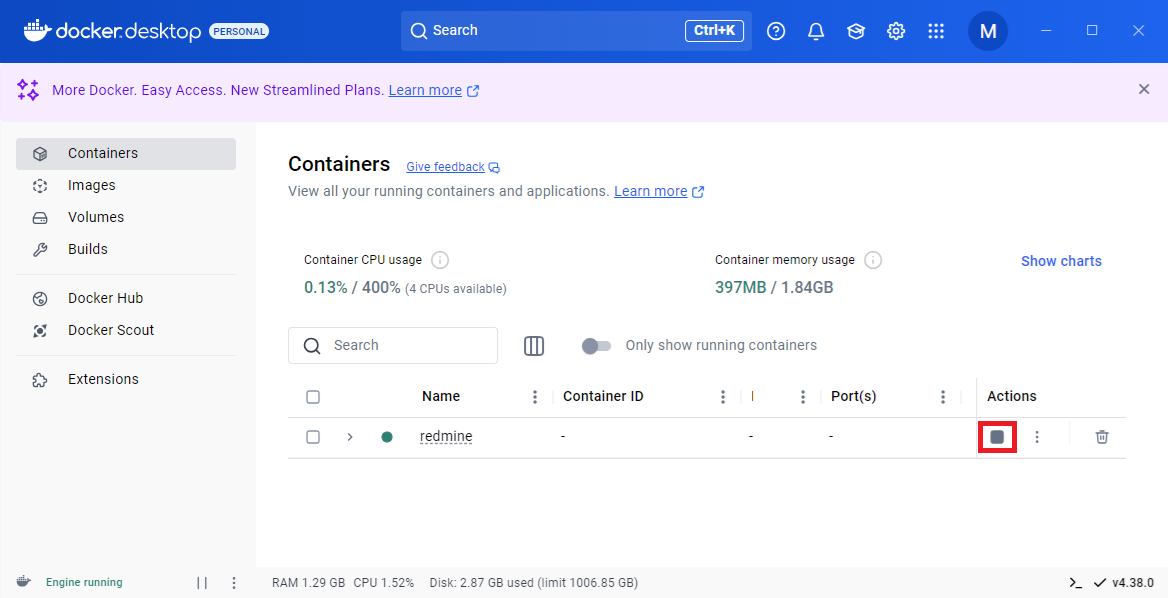Pause the Docker engine in status bar
The image size is (1168, 598).
(202, 582)
